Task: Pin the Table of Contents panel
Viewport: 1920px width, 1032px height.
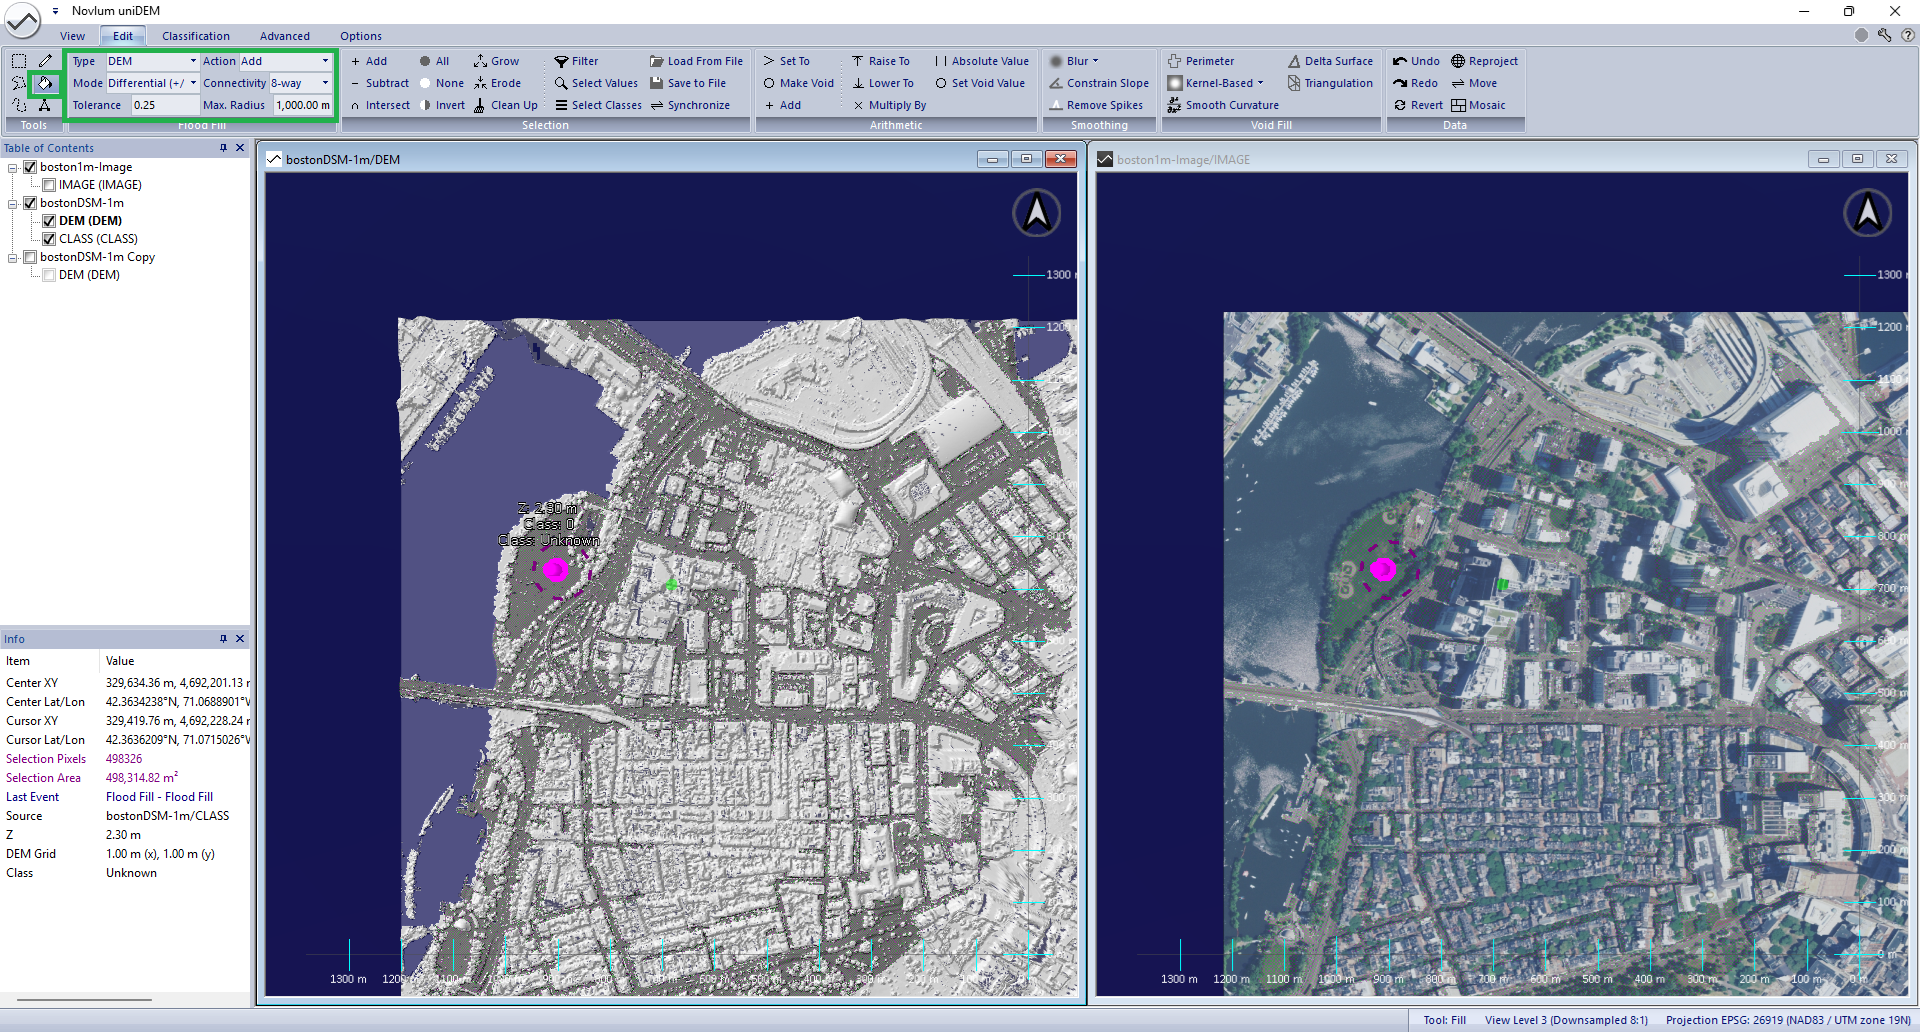Action: (x=223, y=148)
